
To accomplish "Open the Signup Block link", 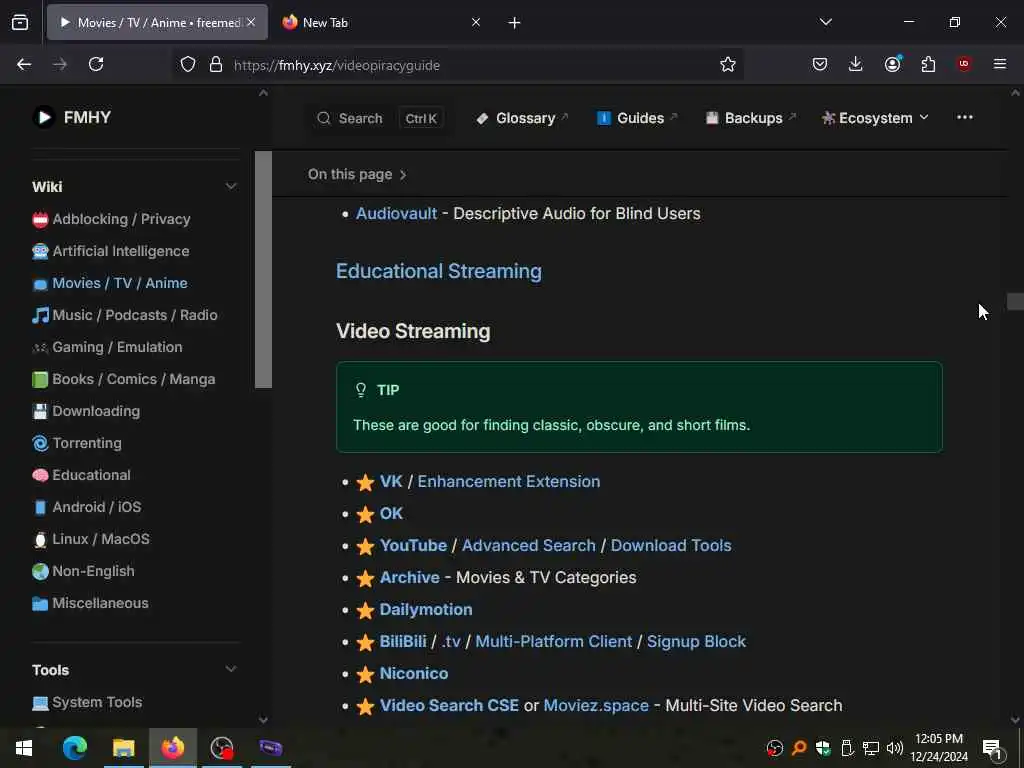I will click(x=696, y=641).
